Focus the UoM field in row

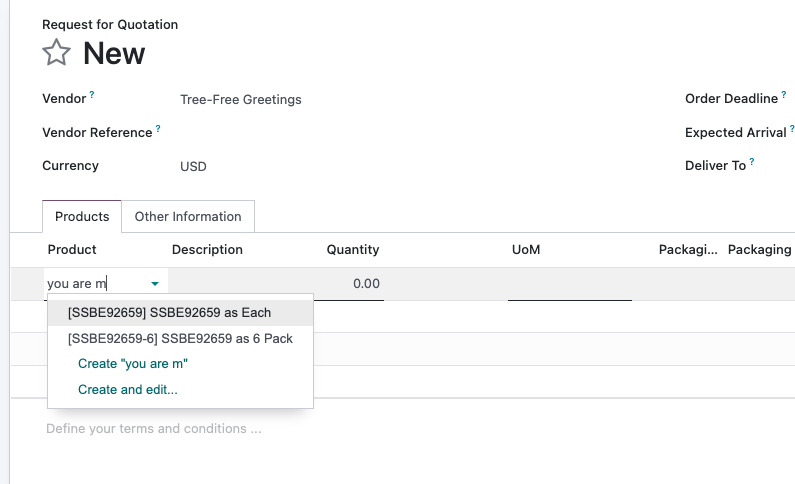pos(570,284)
